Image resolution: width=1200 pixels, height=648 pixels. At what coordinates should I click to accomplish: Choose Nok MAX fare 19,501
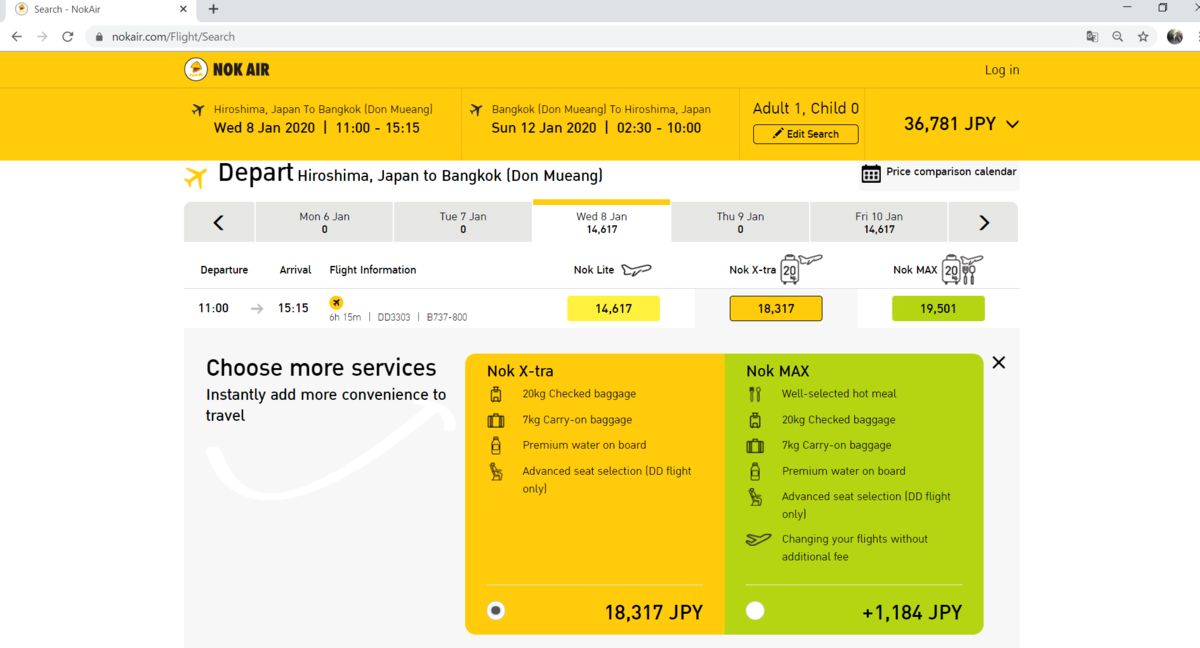pos(938,309)
